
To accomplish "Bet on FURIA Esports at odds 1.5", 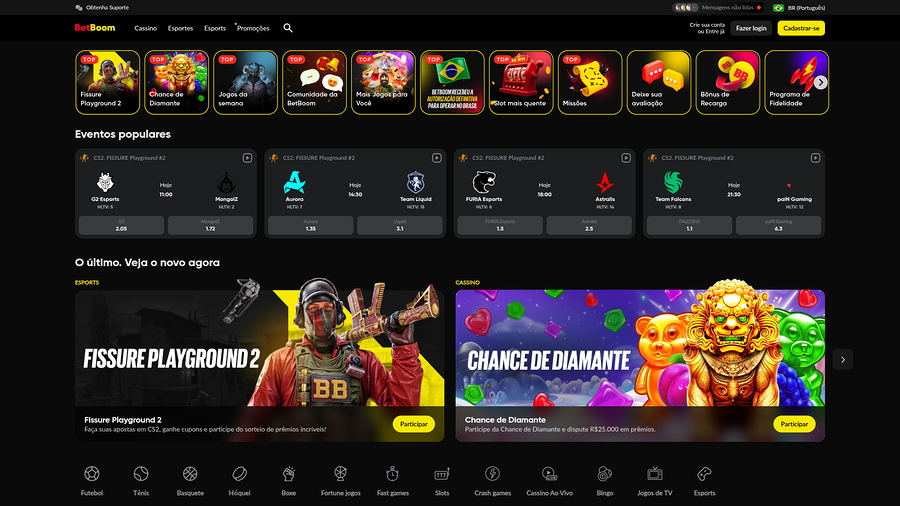I will pos(500,225).
